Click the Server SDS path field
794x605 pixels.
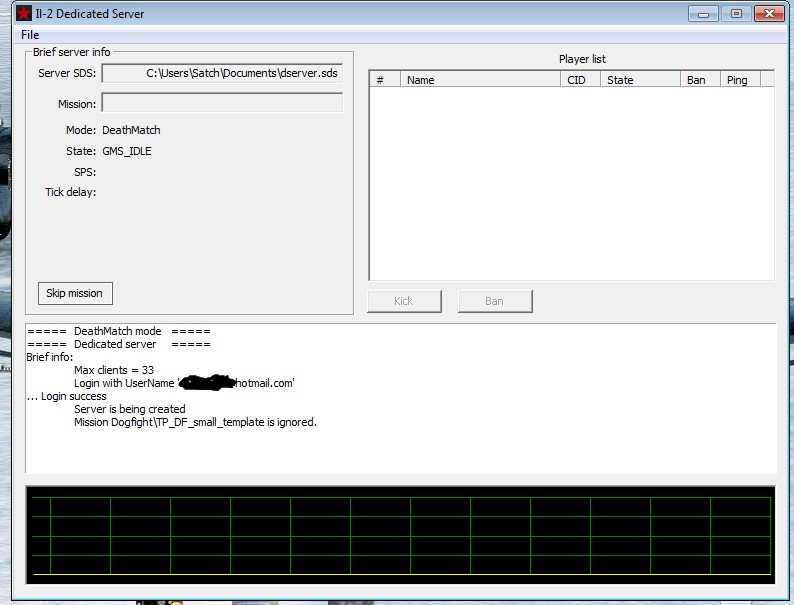coord(222,73)
